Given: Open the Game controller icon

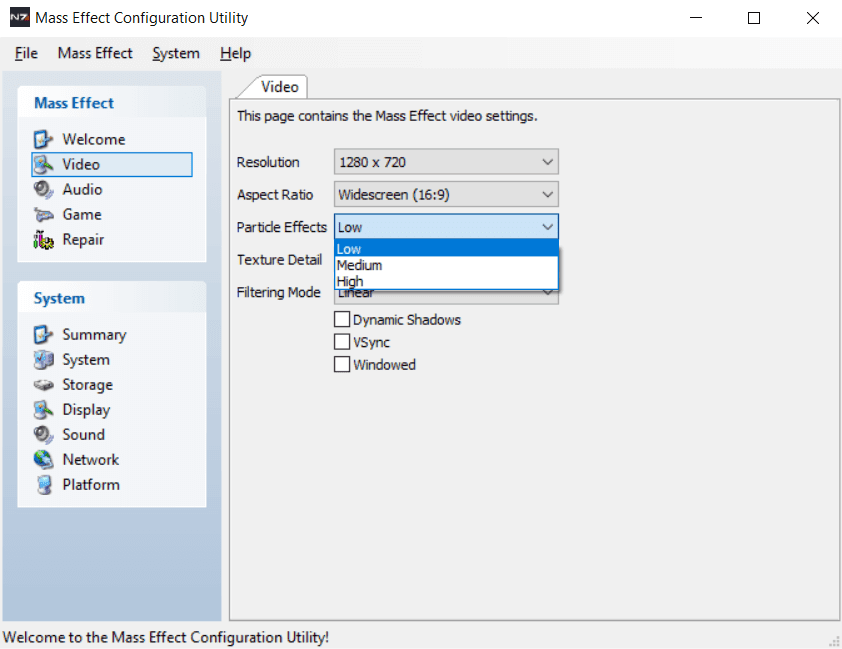Looking at the screenshot, I should (43, 214).
